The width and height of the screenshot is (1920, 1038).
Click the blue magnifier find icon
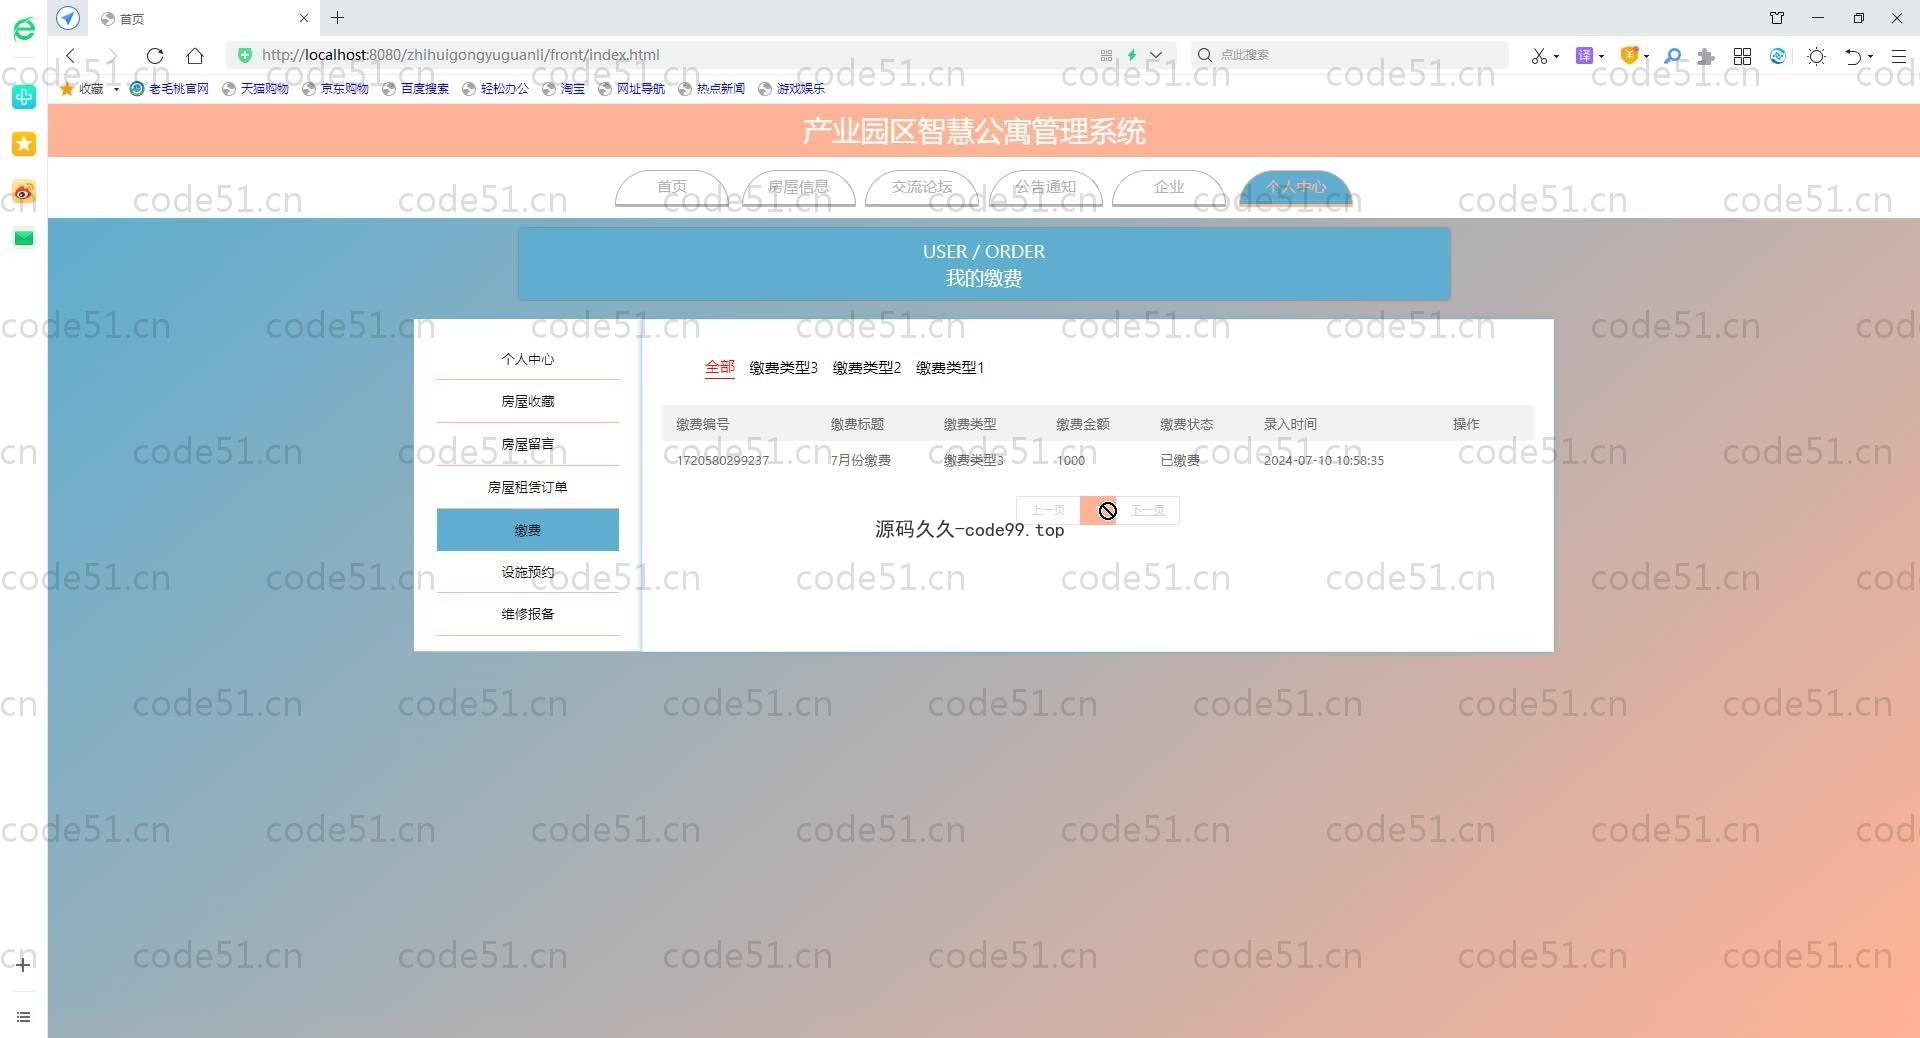[1673, 56]
